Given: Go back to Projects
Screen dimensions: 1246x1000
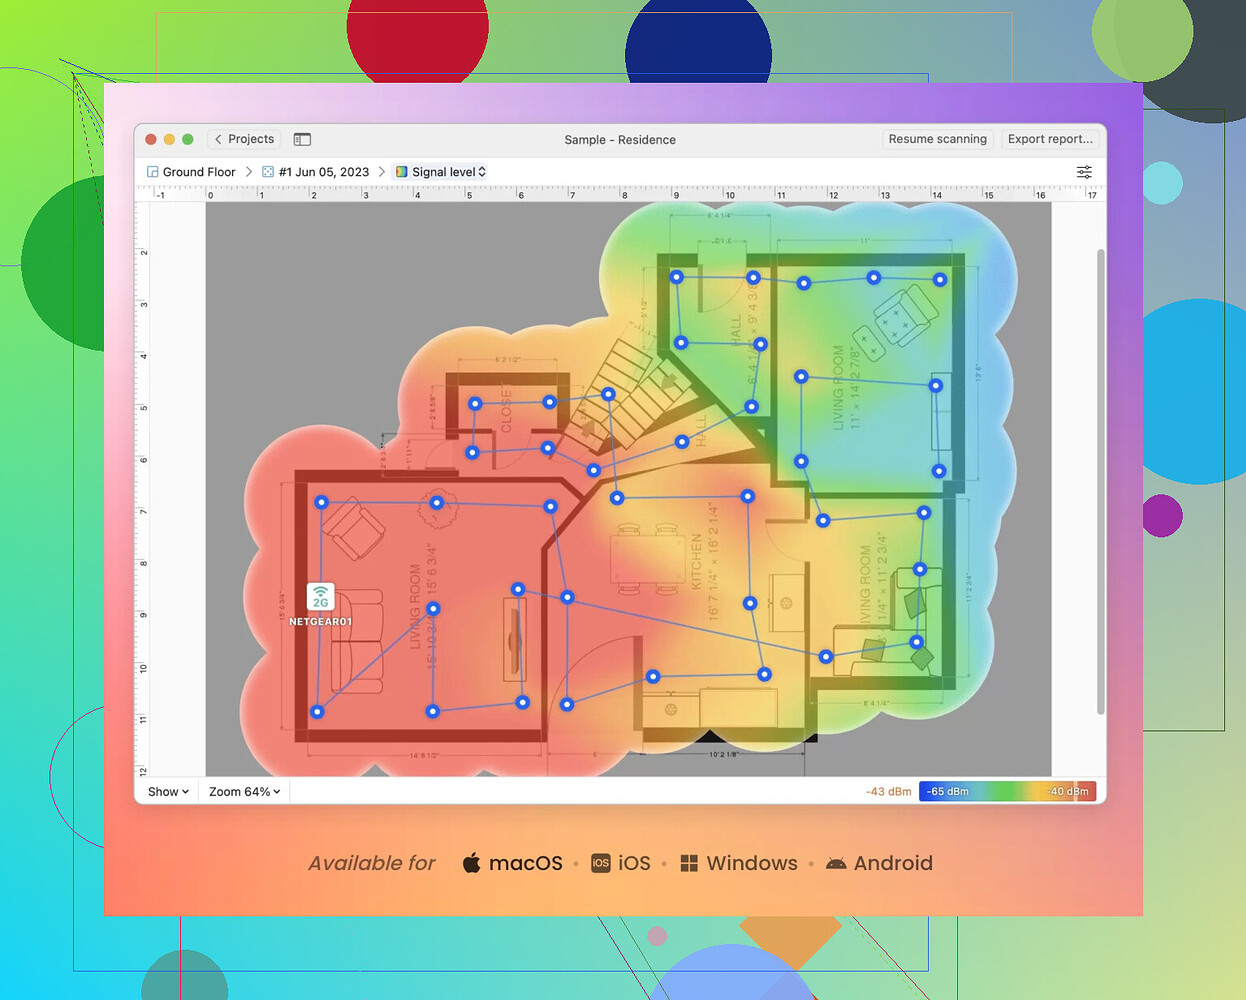Looking at the screenshot, I should click(243, 139).
